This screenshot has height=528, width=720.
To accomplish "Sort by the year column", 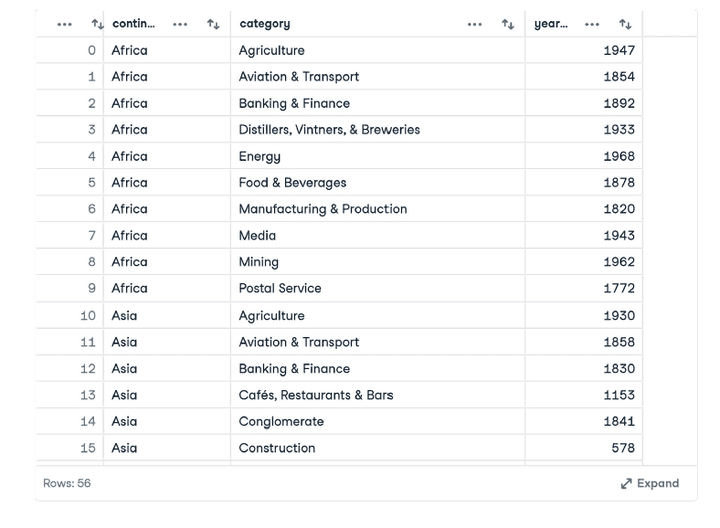I will [x=625, y=24].
